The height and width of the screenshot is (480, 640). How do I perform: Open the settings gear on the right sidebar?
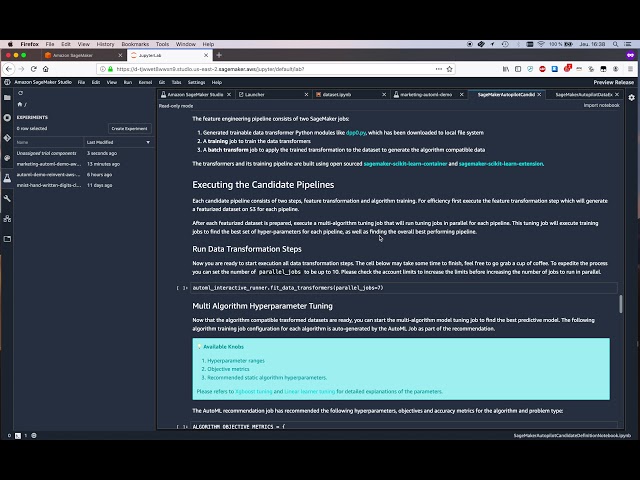pyautogui.click(x=631, y=98)
